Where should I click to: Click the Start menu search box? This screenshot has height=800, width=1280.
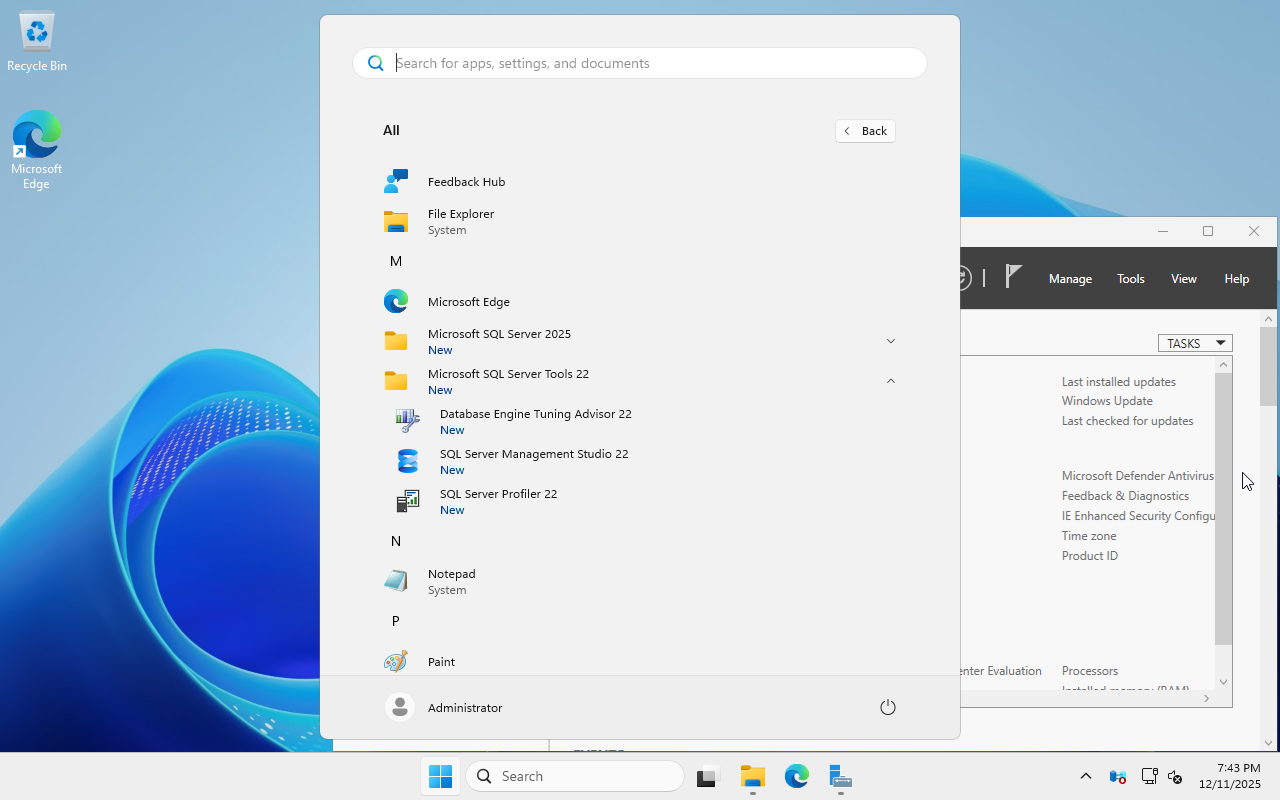pos(639,62)
